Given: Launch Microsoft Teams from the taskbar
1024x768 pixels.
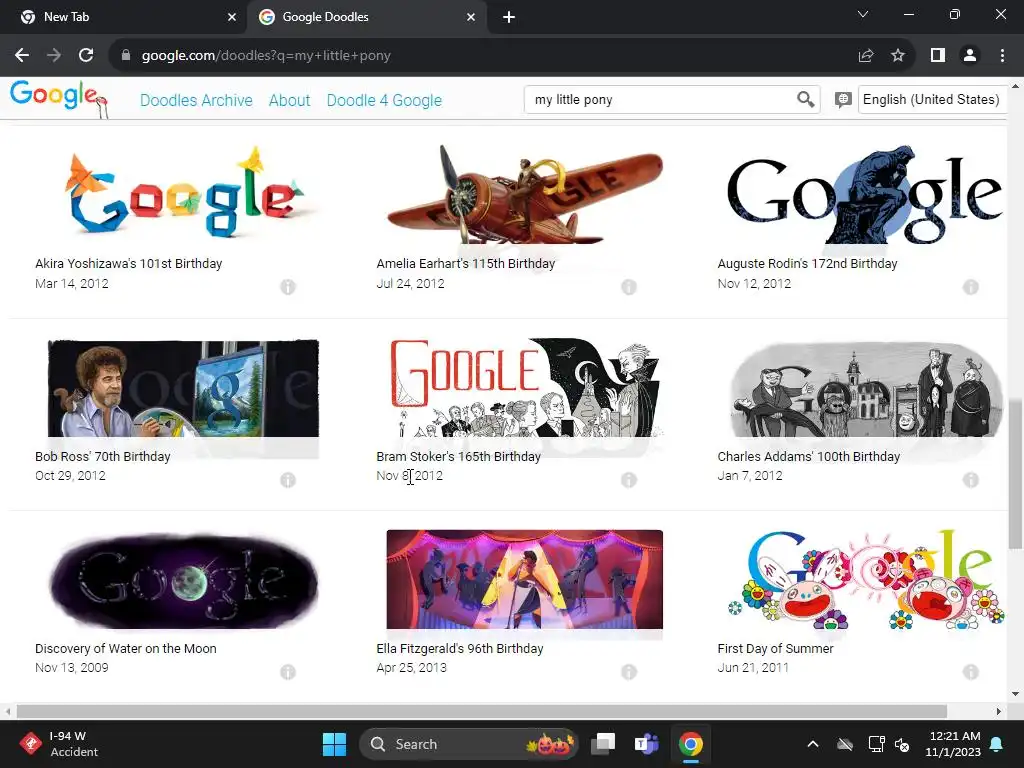Looking at the screenshot, I should pos(647,744).
